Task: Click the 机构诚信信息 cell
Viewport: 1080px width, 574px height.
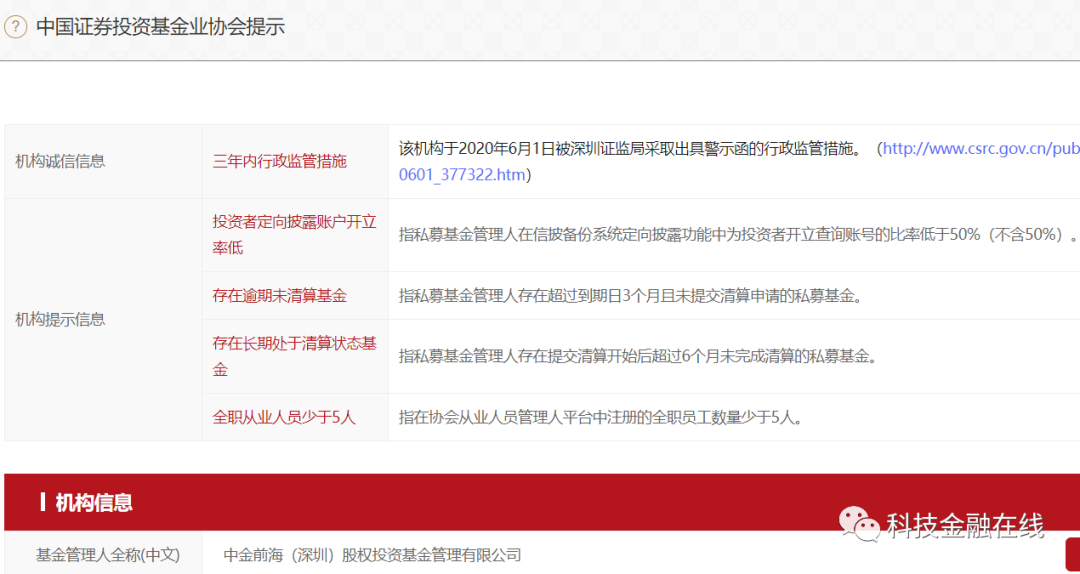Action: (x=103, y=162)
